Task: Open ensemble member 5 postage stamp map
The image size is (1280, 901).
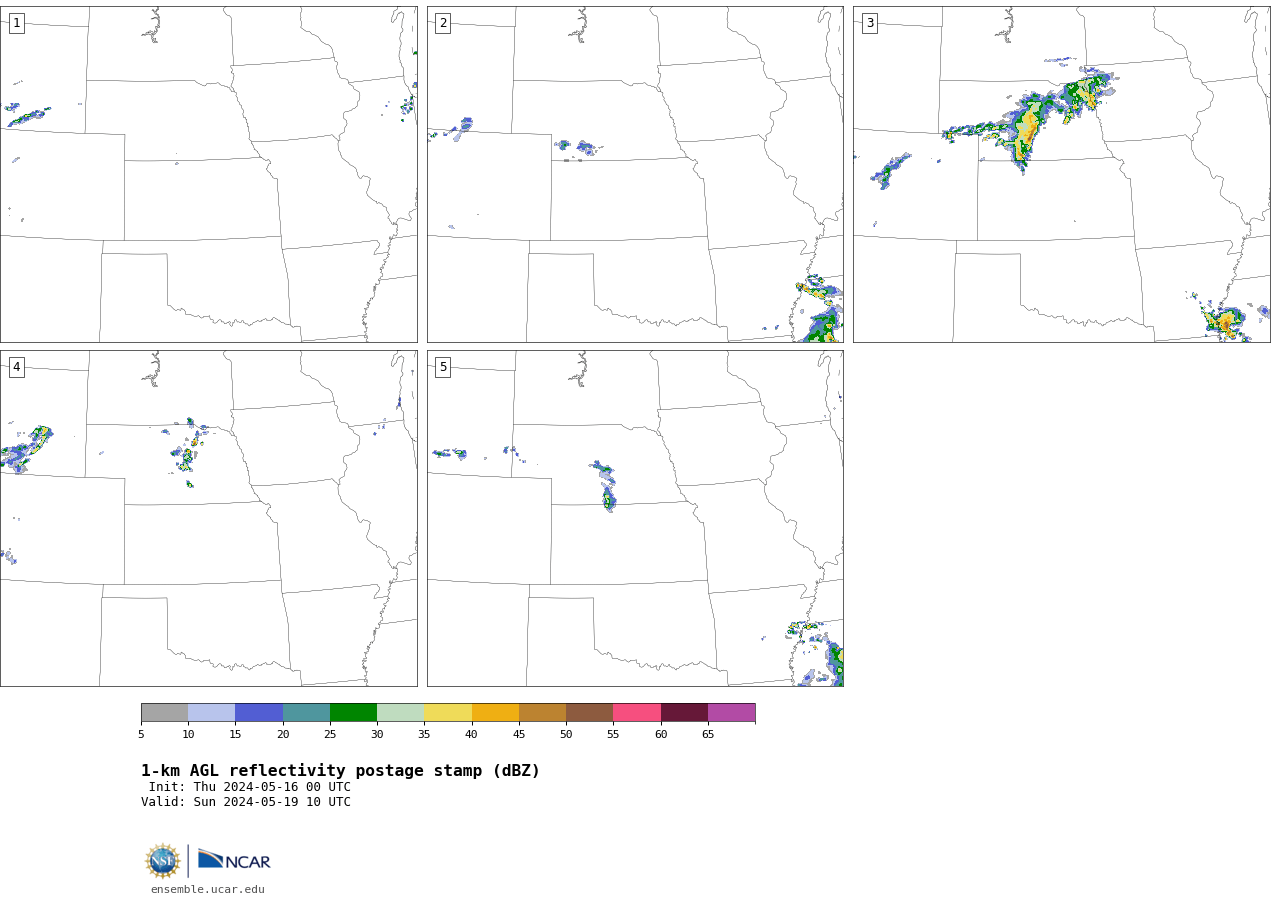Action: pos(635,518)
